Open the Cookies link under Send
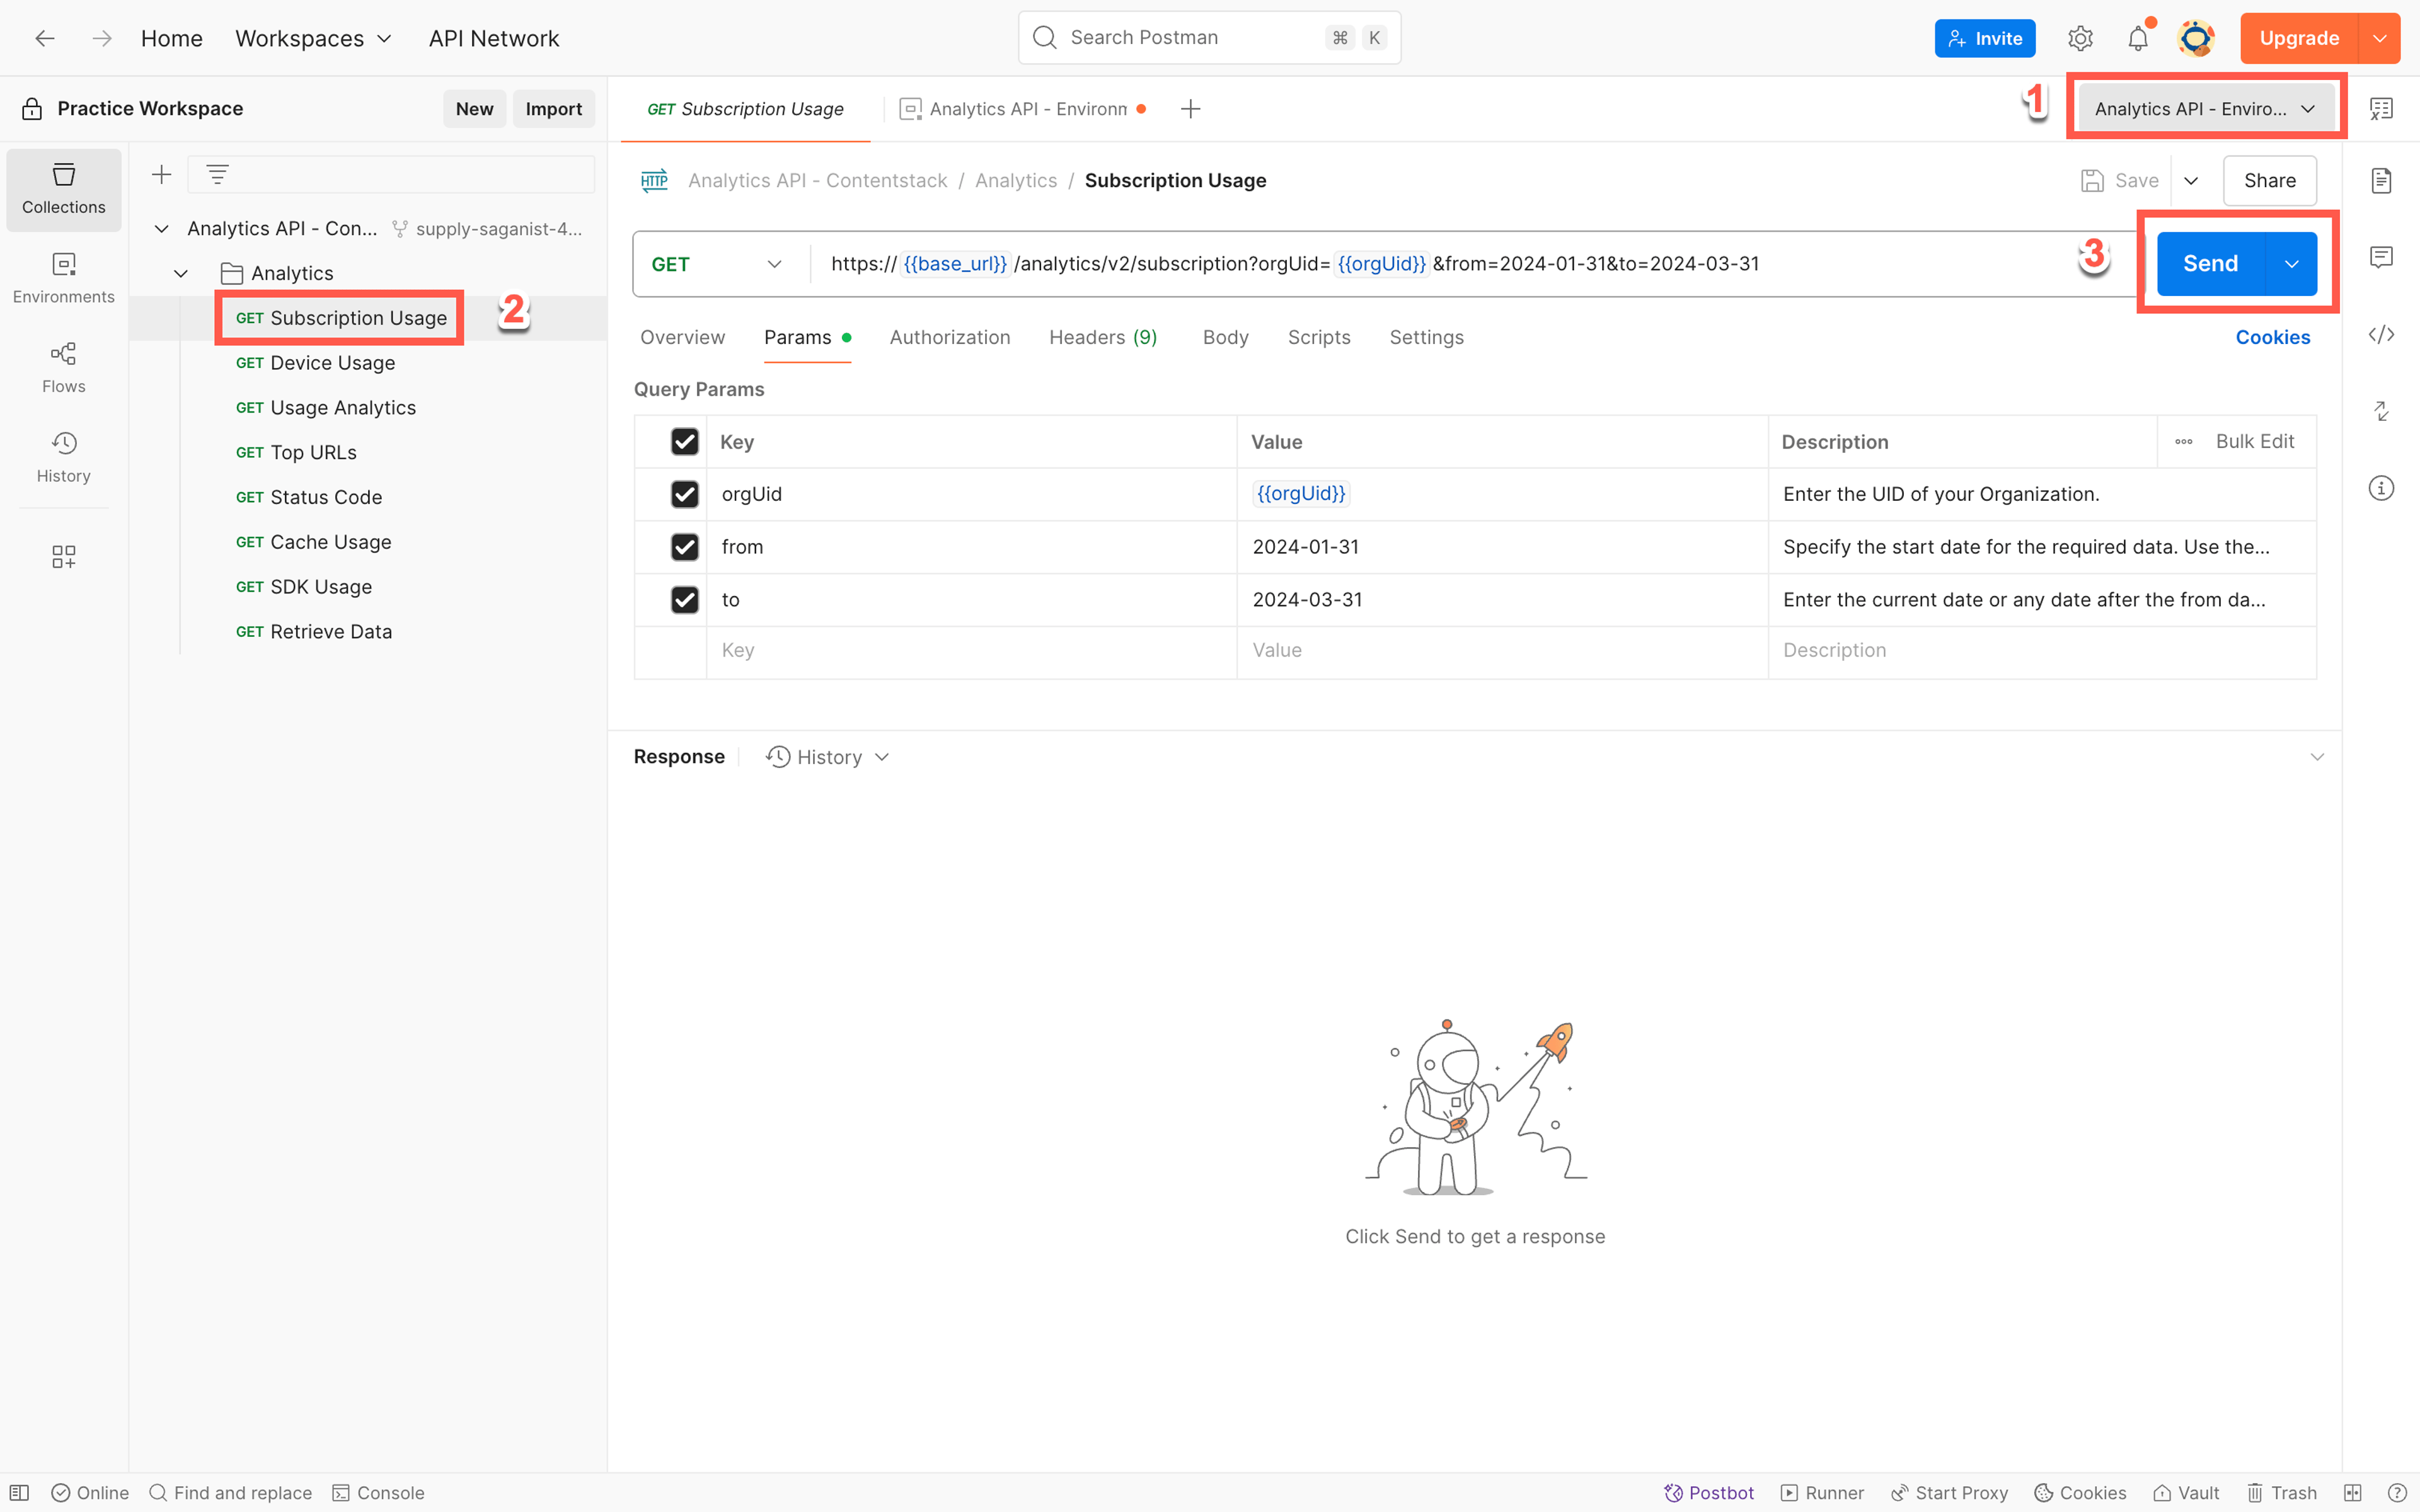The image size is (2420, 1512). [2272, 337]
